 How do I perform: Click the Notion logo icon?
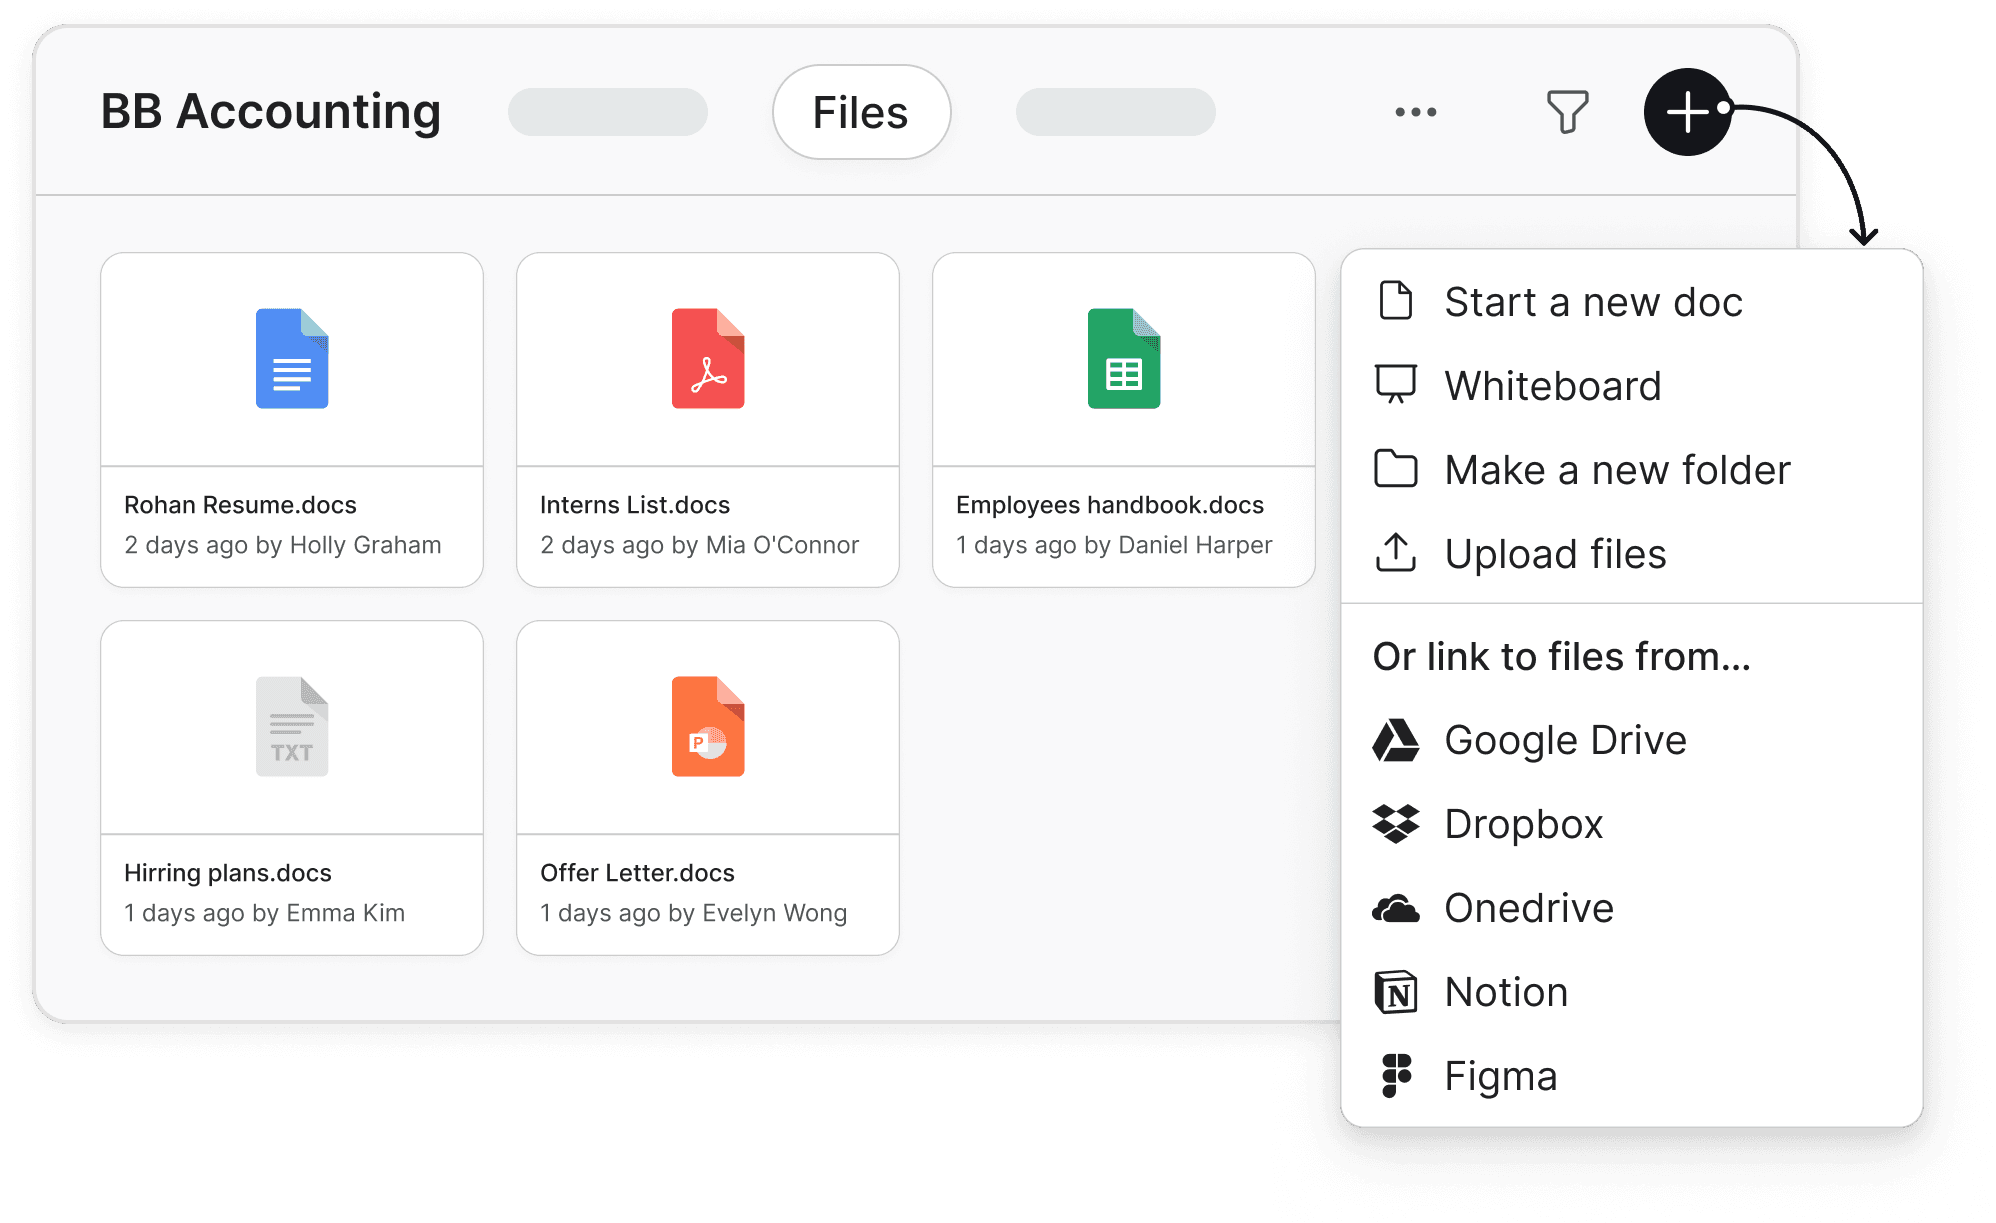click(1395, 992)
